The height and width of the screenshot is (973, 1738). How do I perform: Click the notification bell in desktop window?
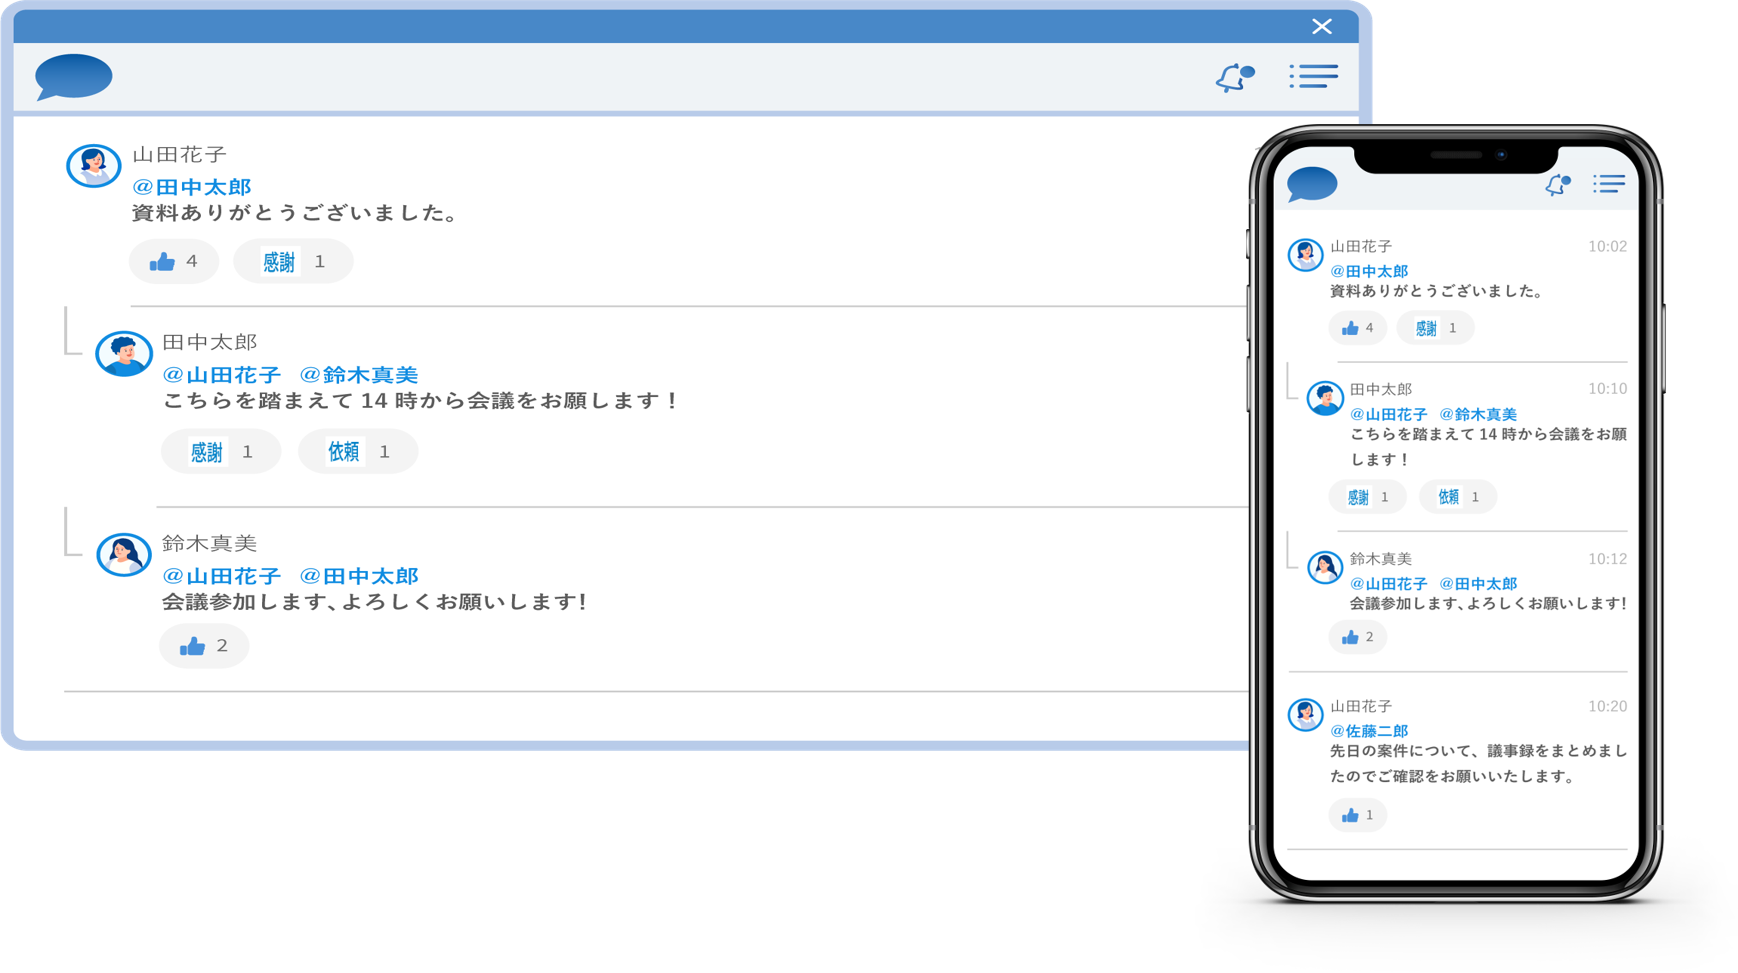[x=1234, y=77]
